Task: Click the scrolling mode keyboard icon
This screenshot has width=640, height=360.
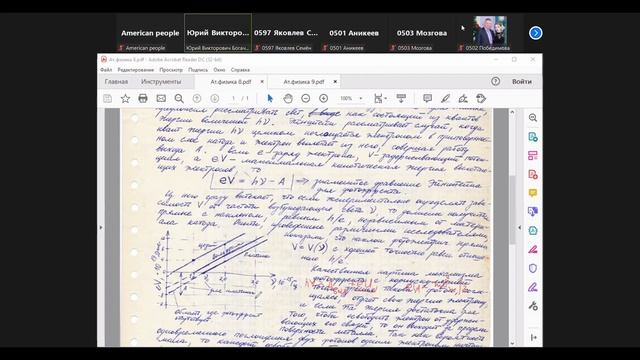Action: click(x=401, y=98)
